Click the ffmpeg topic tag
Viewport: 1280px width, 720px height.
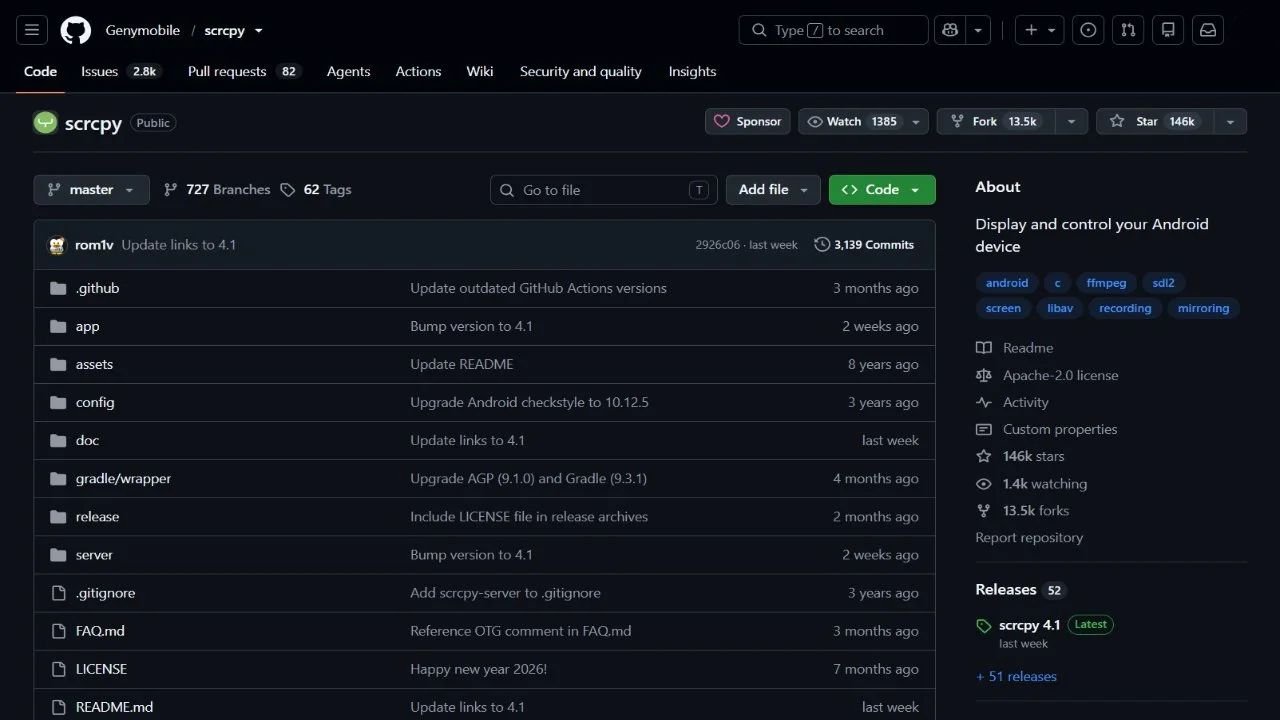coord(1106,283)
